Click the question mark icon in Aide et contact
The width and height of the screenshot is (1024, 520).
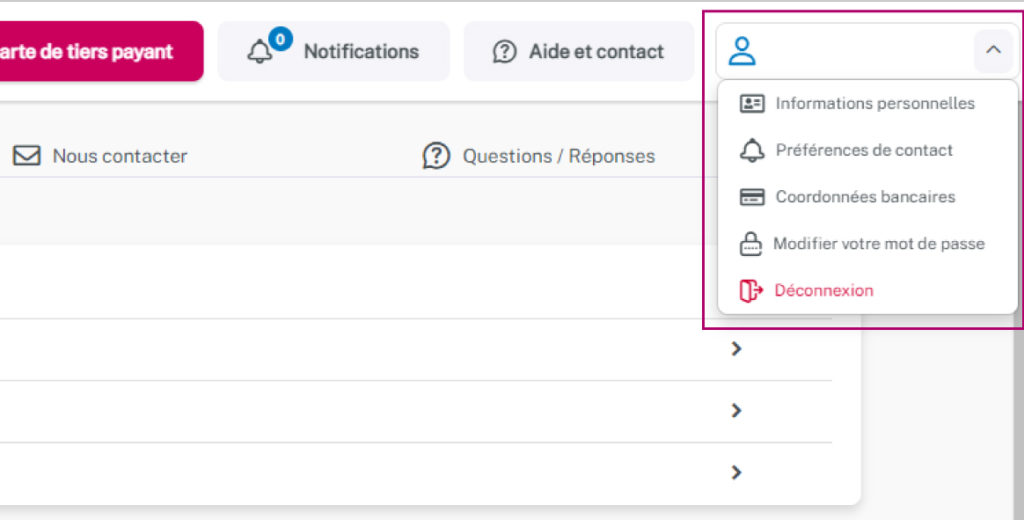tap(505, 52)
